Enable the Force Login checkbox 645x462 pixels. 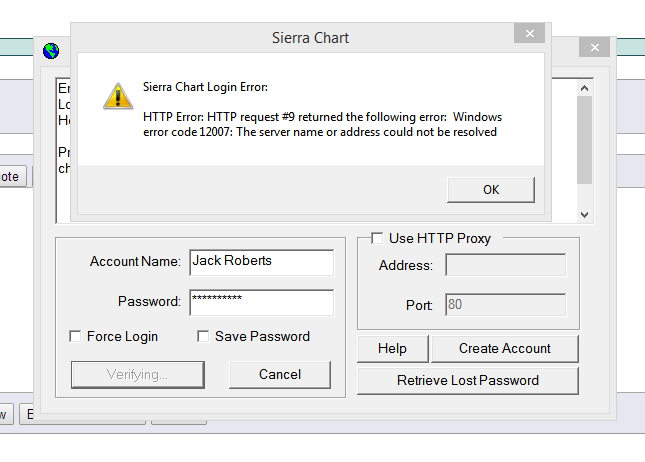pyautogui.click(x=75, y=336)
